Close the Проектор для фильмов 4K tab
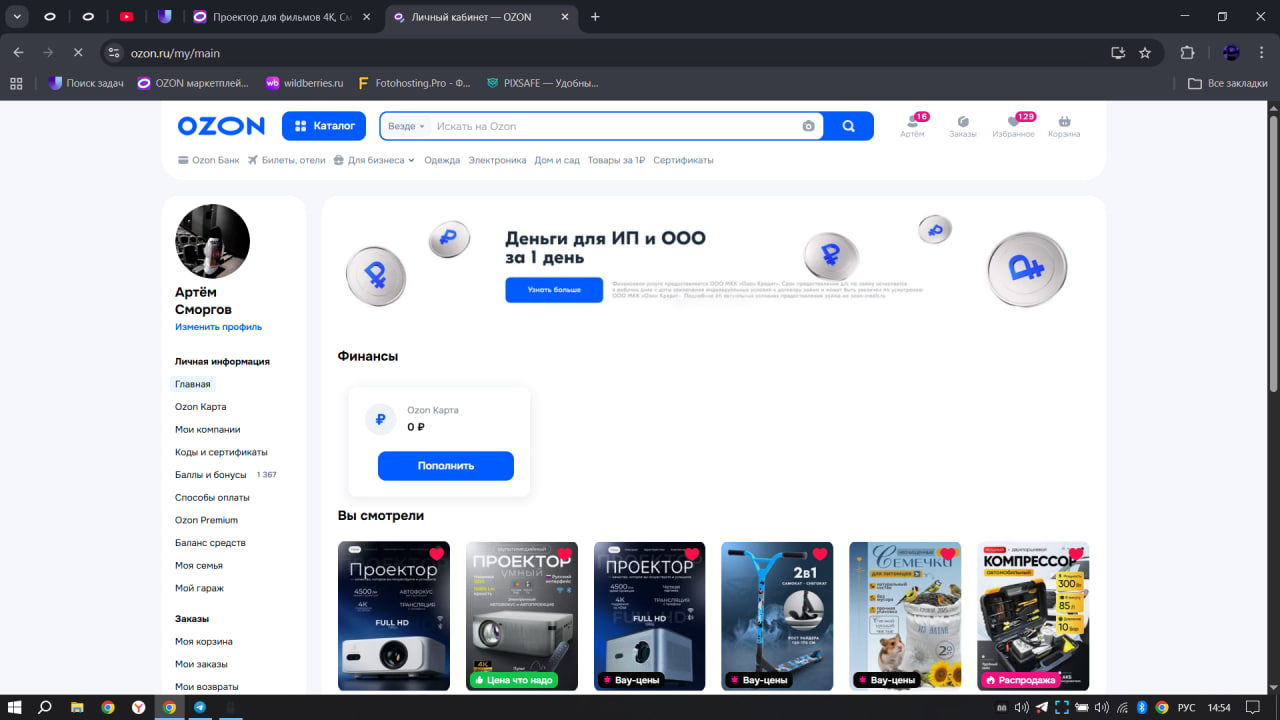 [x=365, y=17]
